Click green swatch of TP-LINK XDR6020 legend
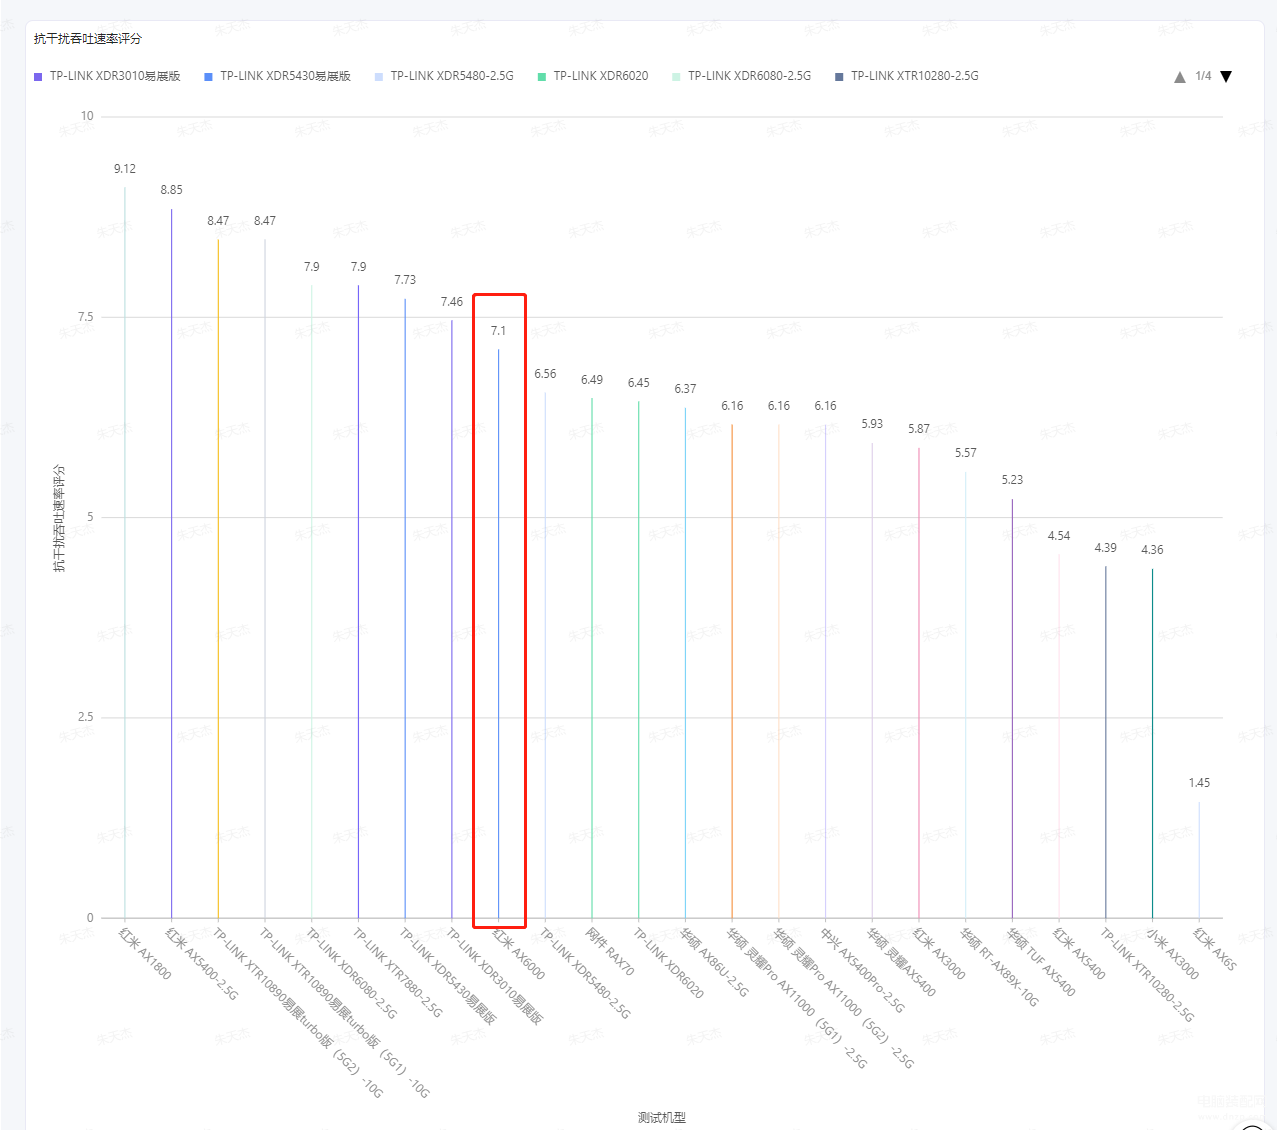 542,77
